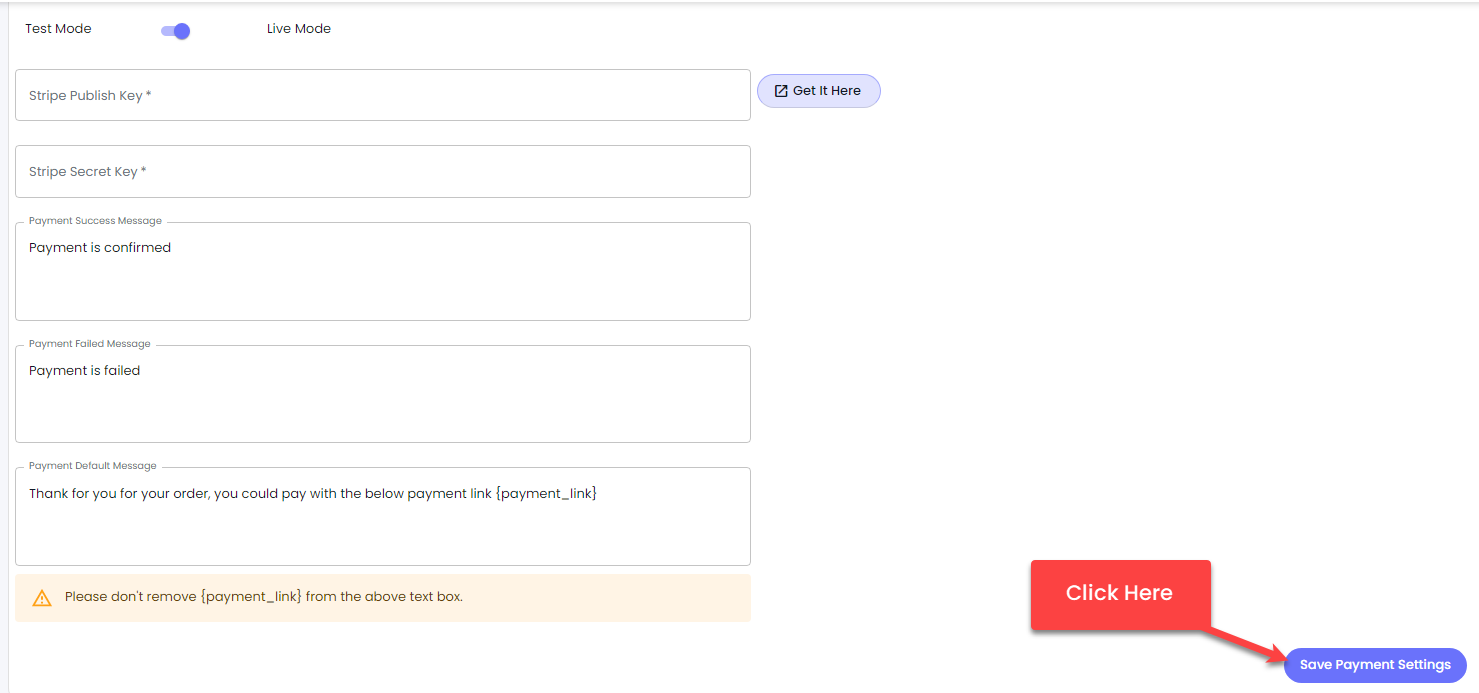Click inside the Payment Success Message textbox
The height and width of the screenshot is (693, 1479).
pyautogui.click(x=383, y=271)
